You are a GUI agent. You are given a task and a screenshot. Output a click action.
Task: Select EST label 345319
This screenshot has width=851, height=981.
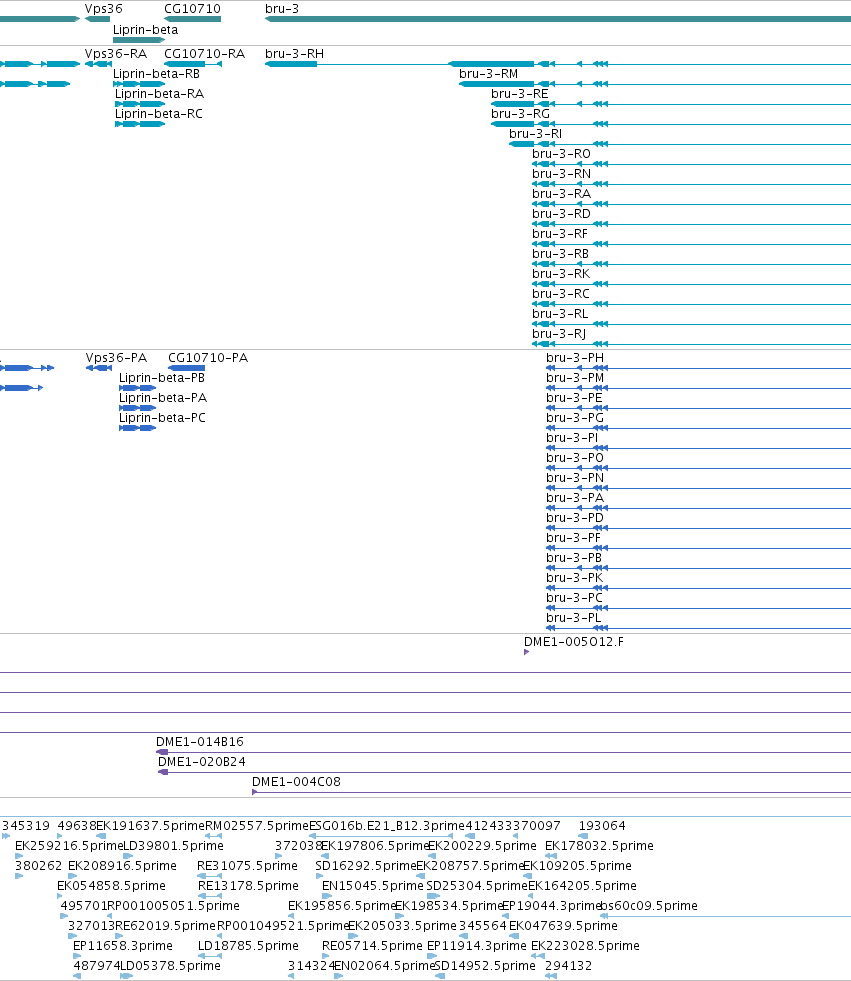point(26,826)
